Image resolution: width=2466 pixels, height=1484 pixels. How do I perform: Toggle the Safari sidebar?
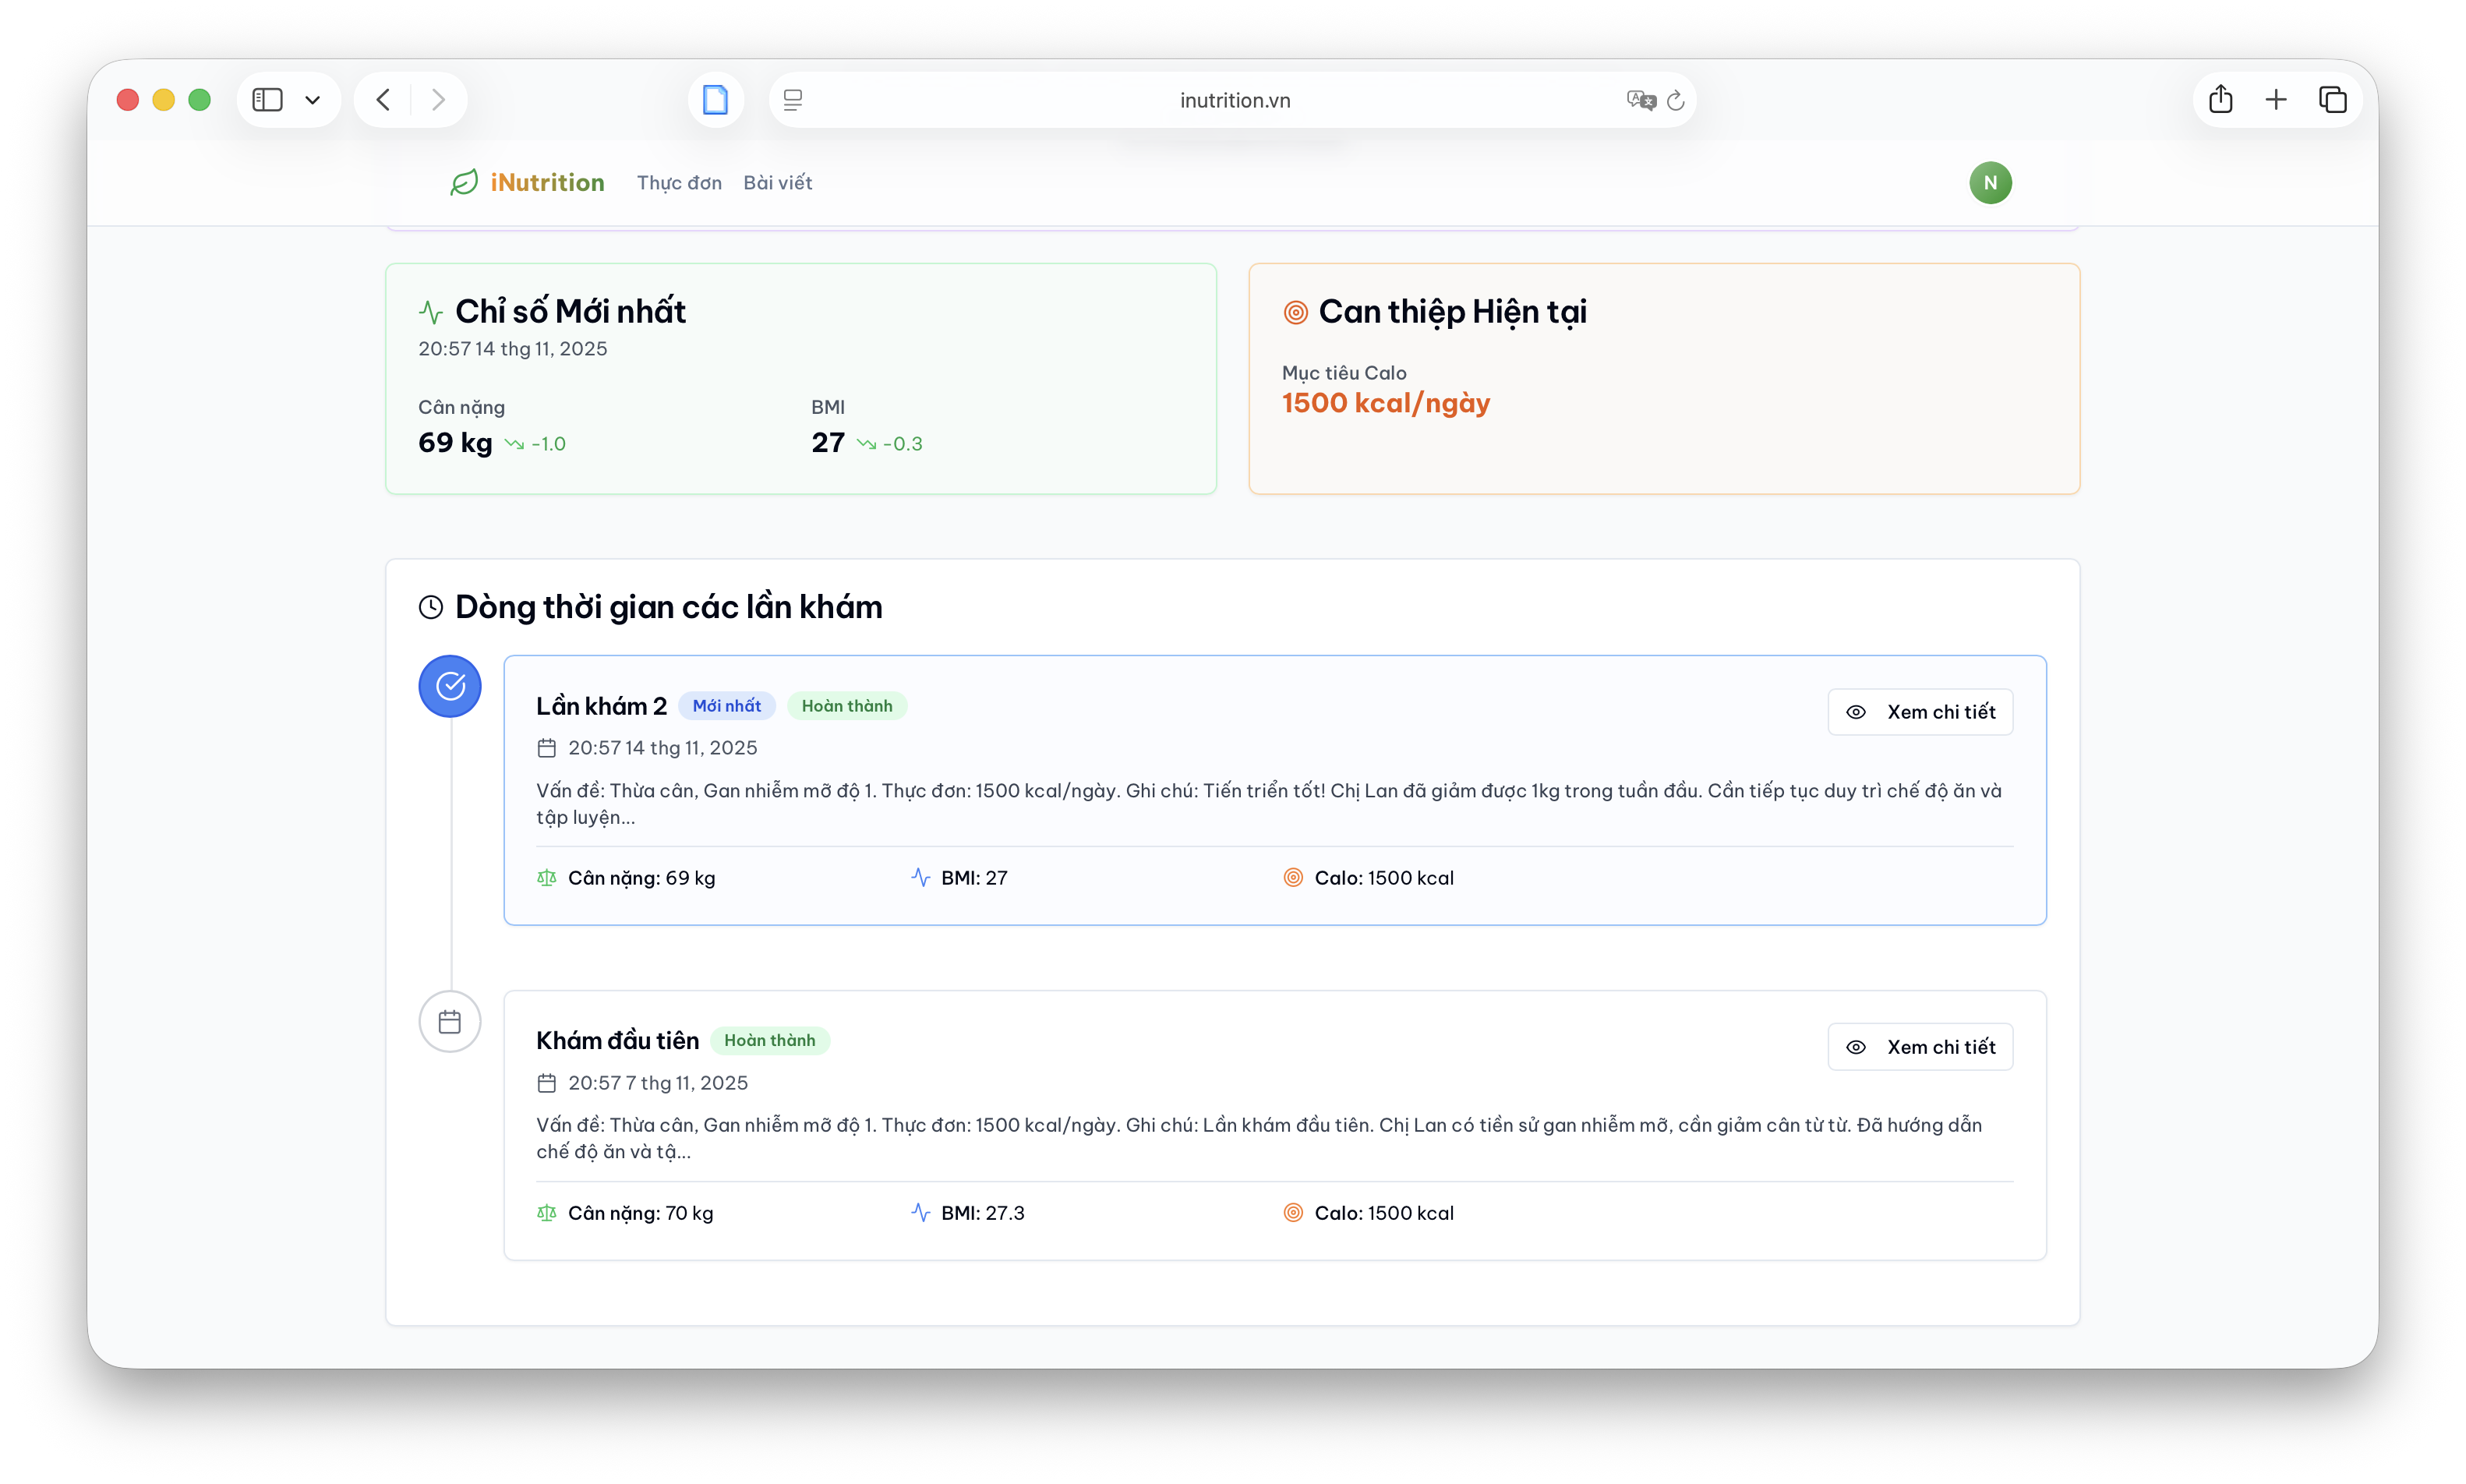[x=267, y=100]
